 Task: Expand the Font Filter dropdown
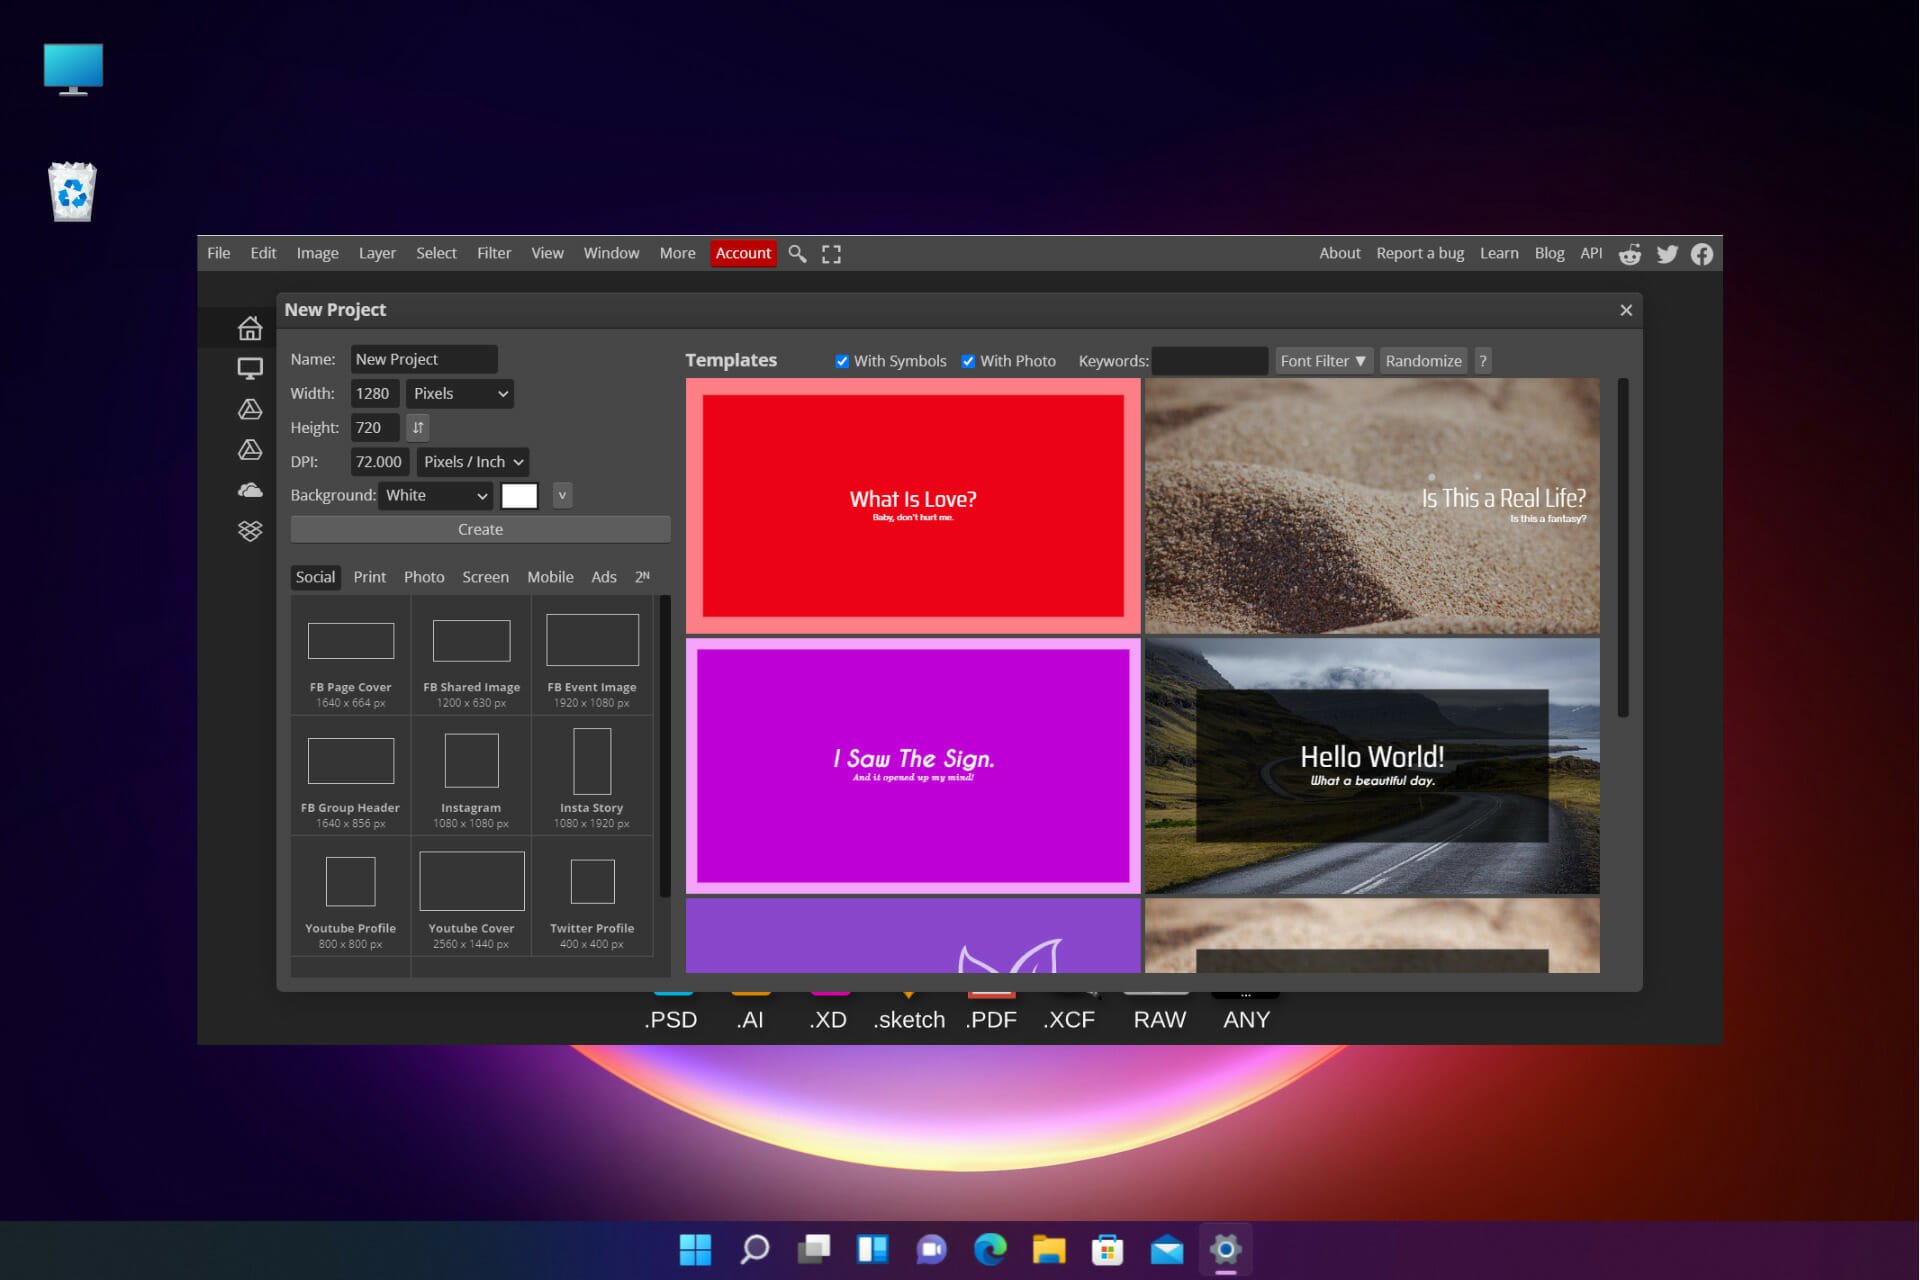[x=1323, y=361]
